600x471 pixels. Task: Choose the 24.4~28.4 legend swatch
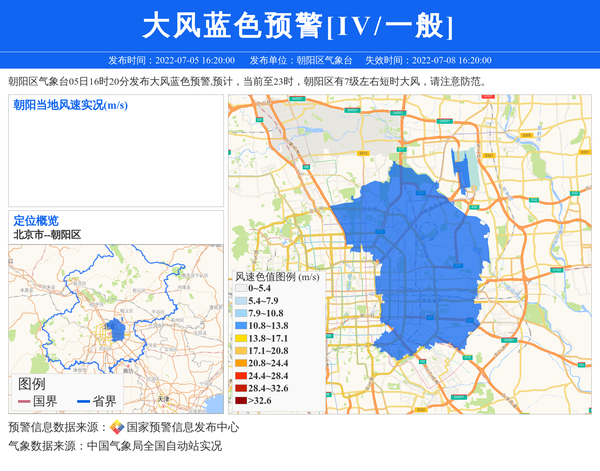click(x=240, y=376)
